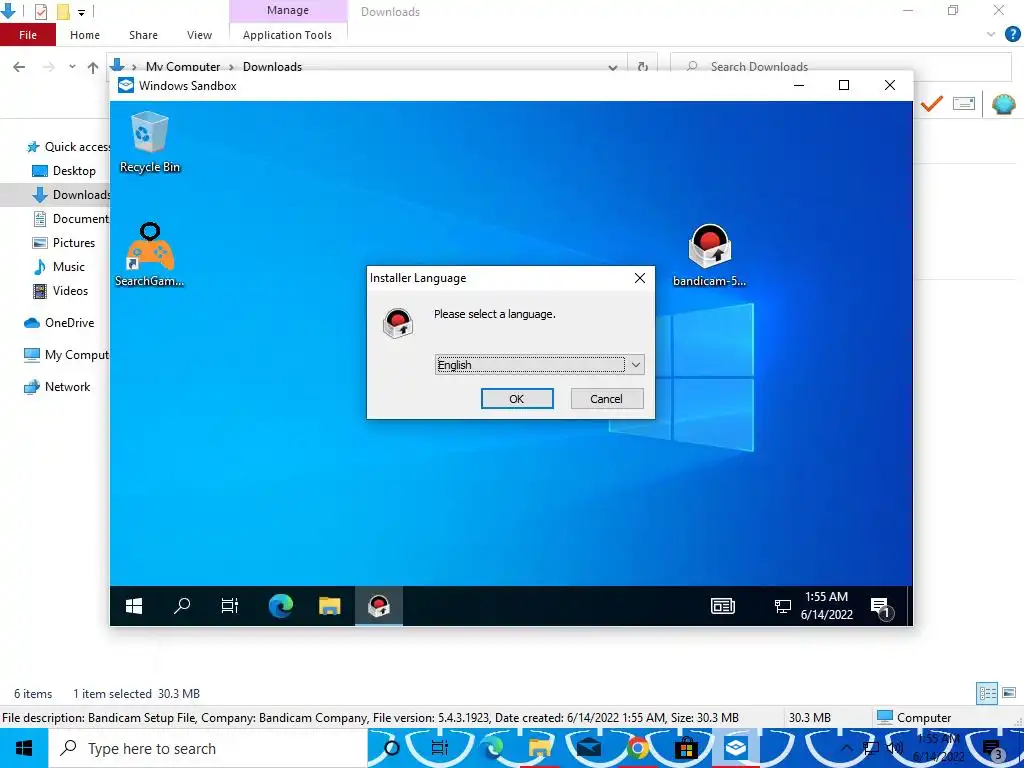Open the Application Tools tab
The height and width of the screenshot is (768, 1024).
(287, 35)
